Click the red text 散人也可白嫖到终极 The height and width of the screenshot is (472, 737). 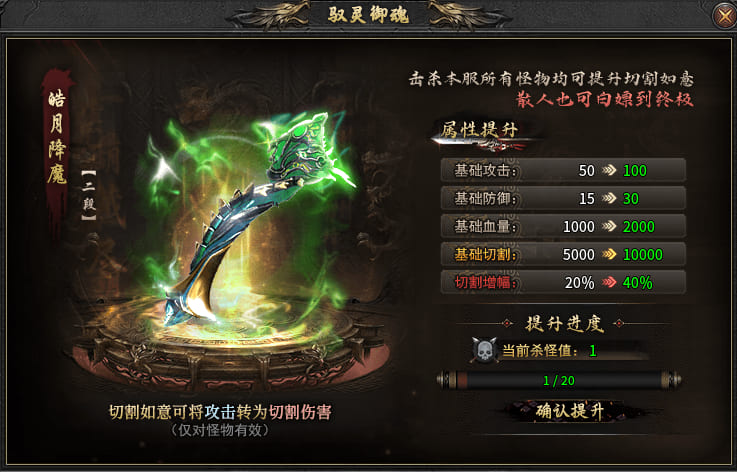(x=604, y=100)
